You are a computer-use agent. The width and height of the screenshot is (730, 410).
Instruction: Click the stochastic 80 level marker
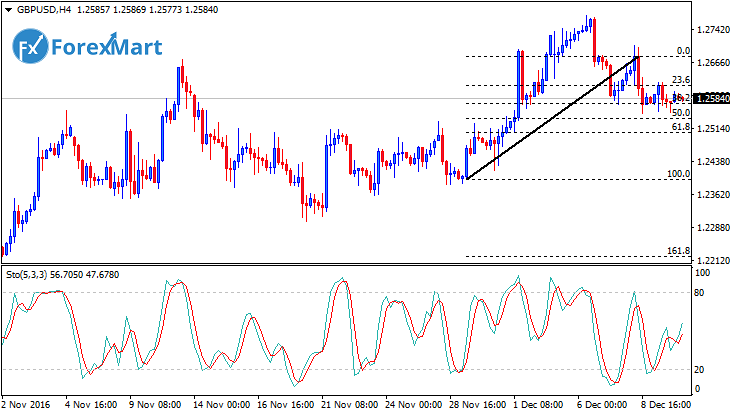tap(701, 293)
